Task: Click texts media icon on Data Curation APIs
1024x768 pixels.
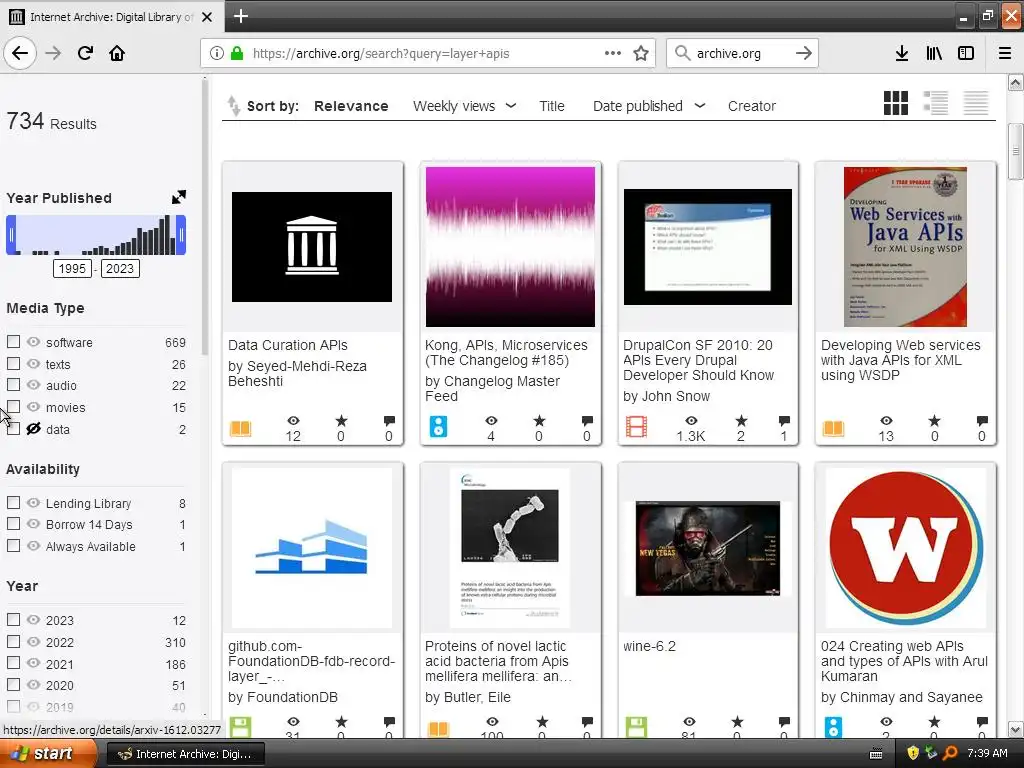Action: 240,428
